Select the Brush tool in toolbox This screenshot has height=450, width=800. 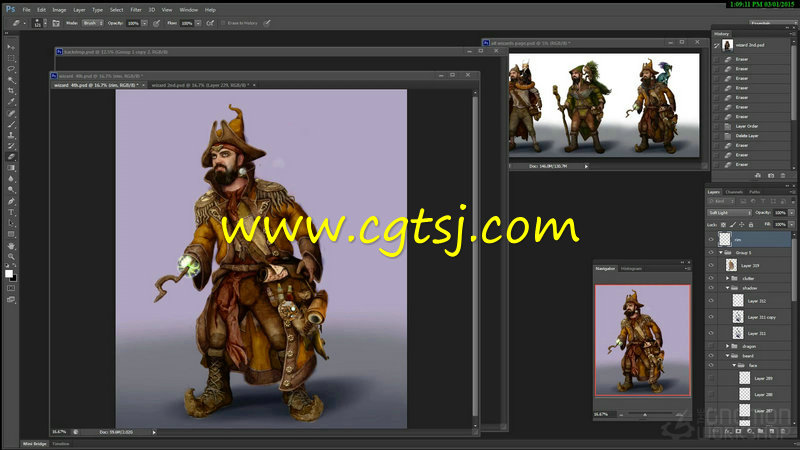point(11,124)
